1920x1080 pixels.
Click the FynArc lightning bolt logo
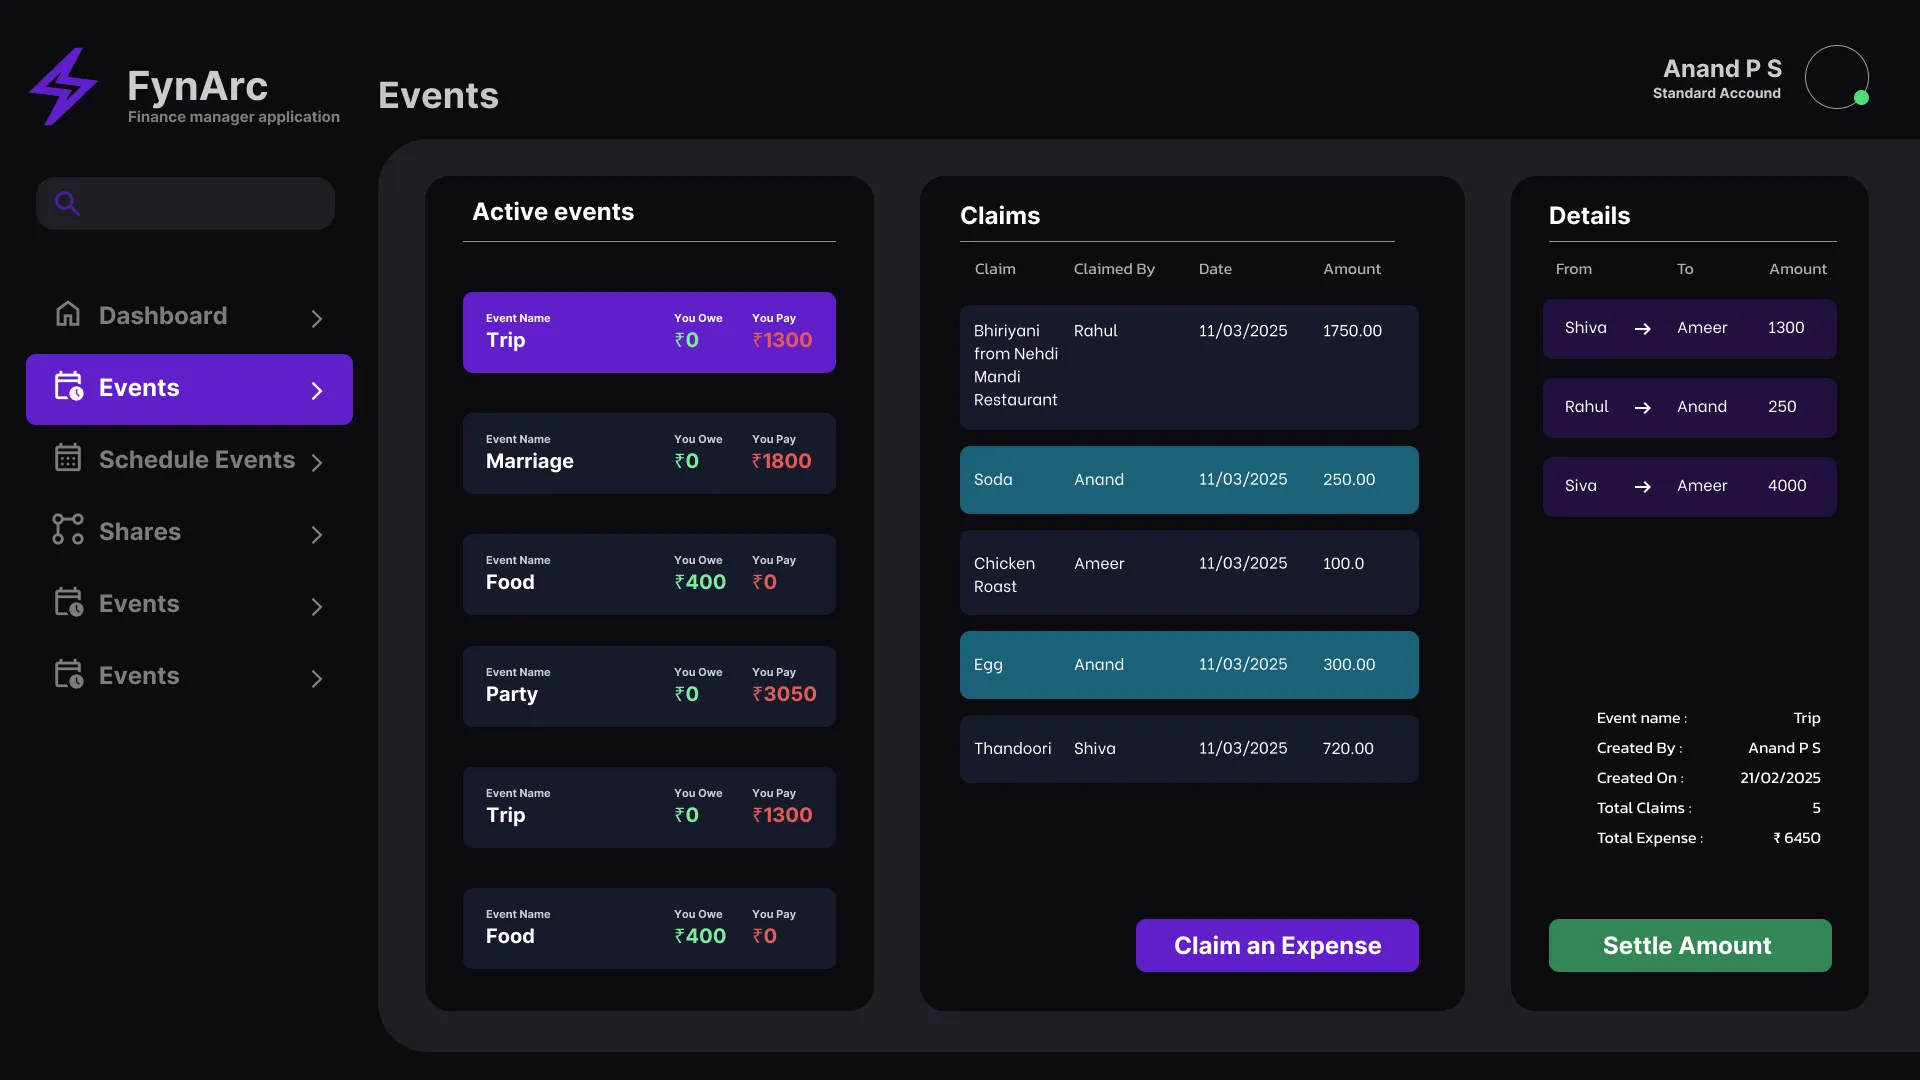pyautogui.click(x=63, y=87)
